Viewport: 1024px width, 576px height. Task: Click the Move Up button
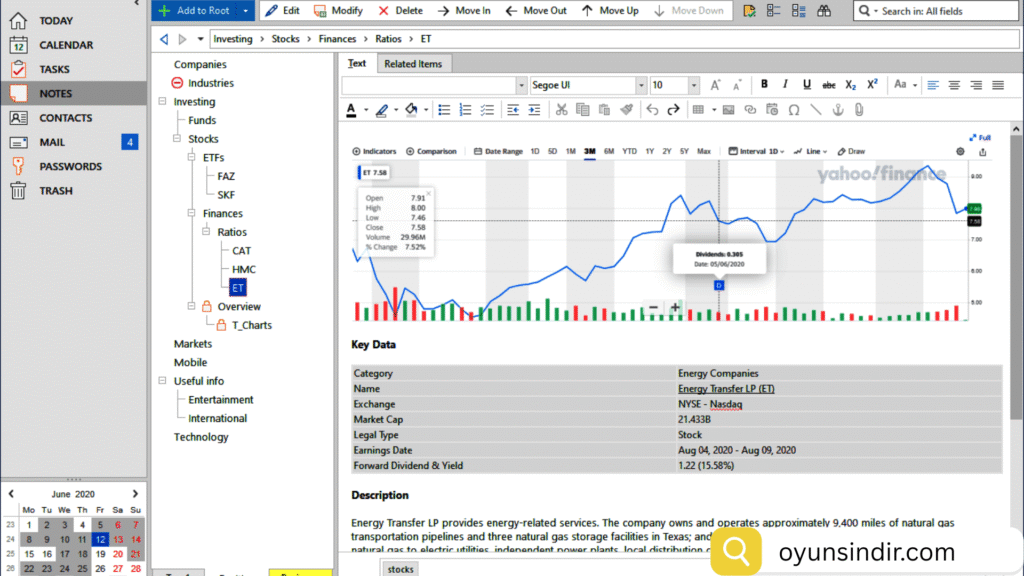click(611, 11)
